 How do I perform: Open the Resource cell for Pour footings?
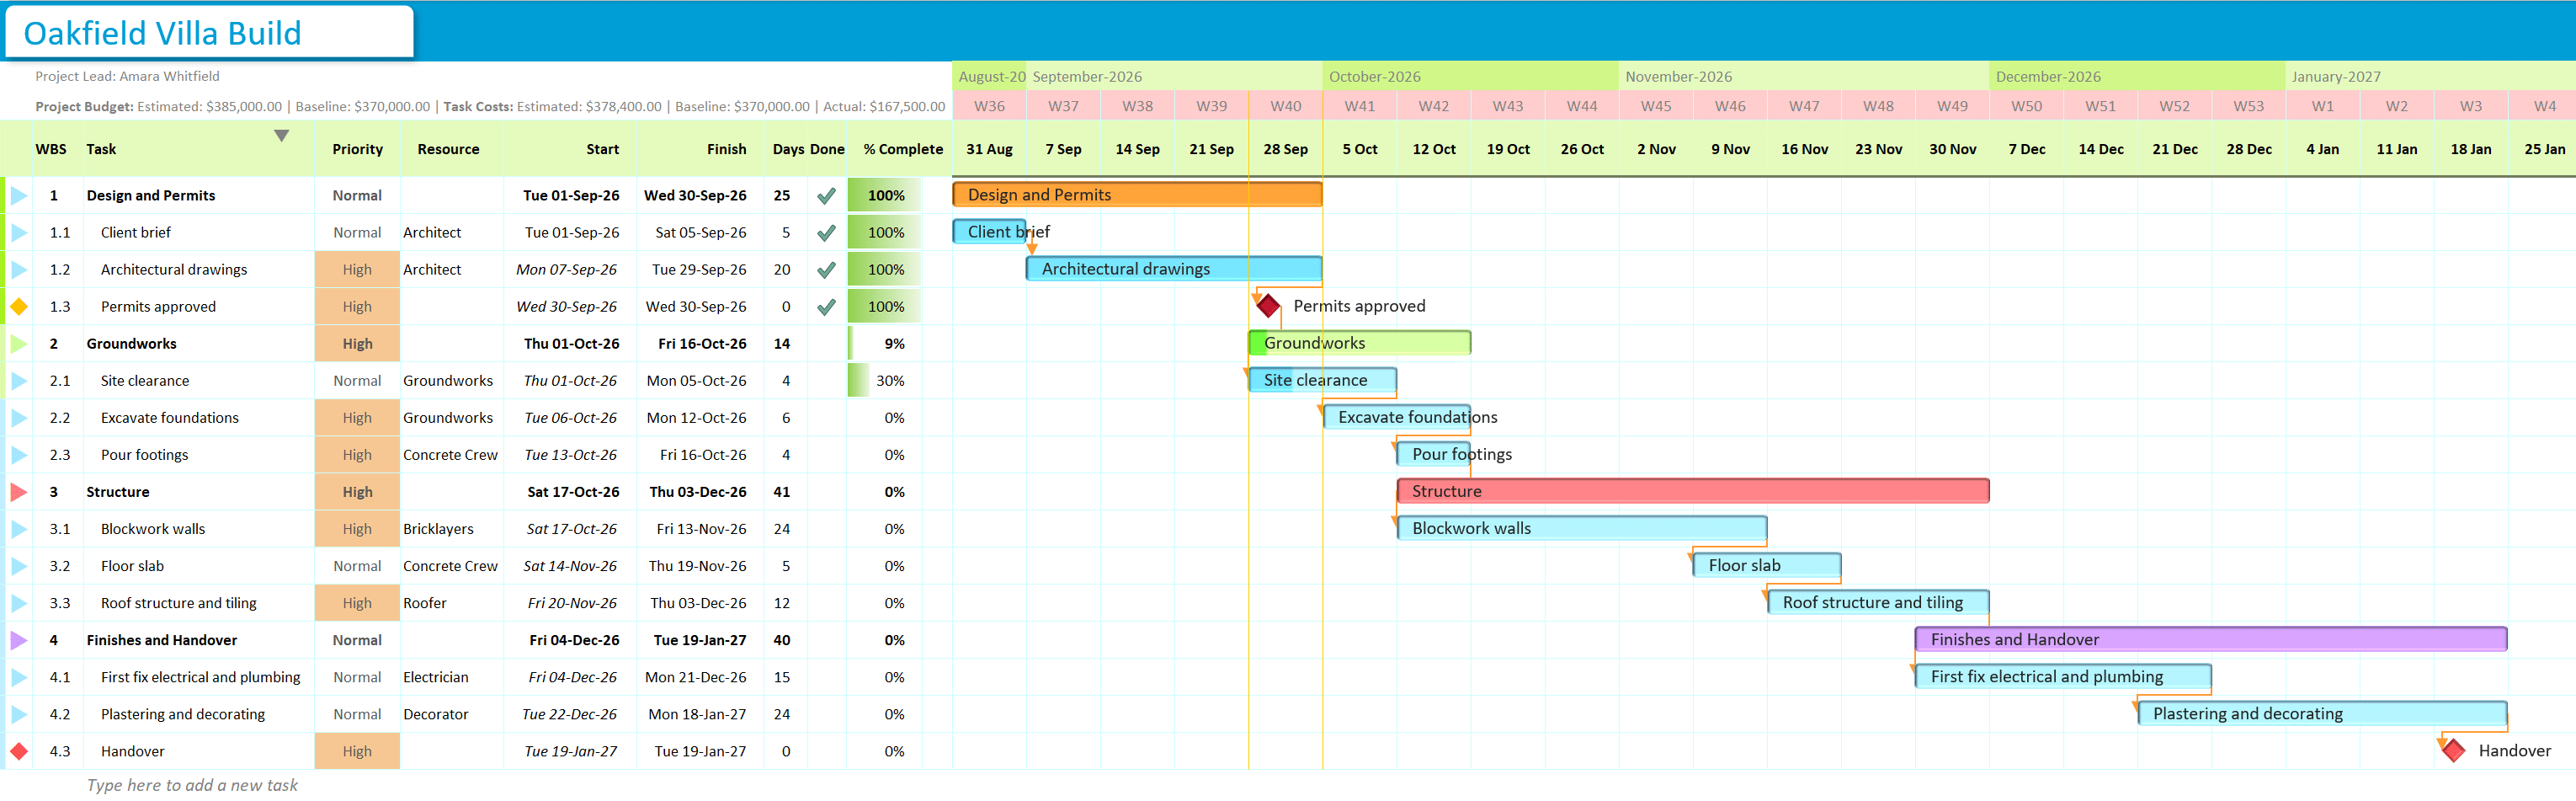[x=451, y=455]
